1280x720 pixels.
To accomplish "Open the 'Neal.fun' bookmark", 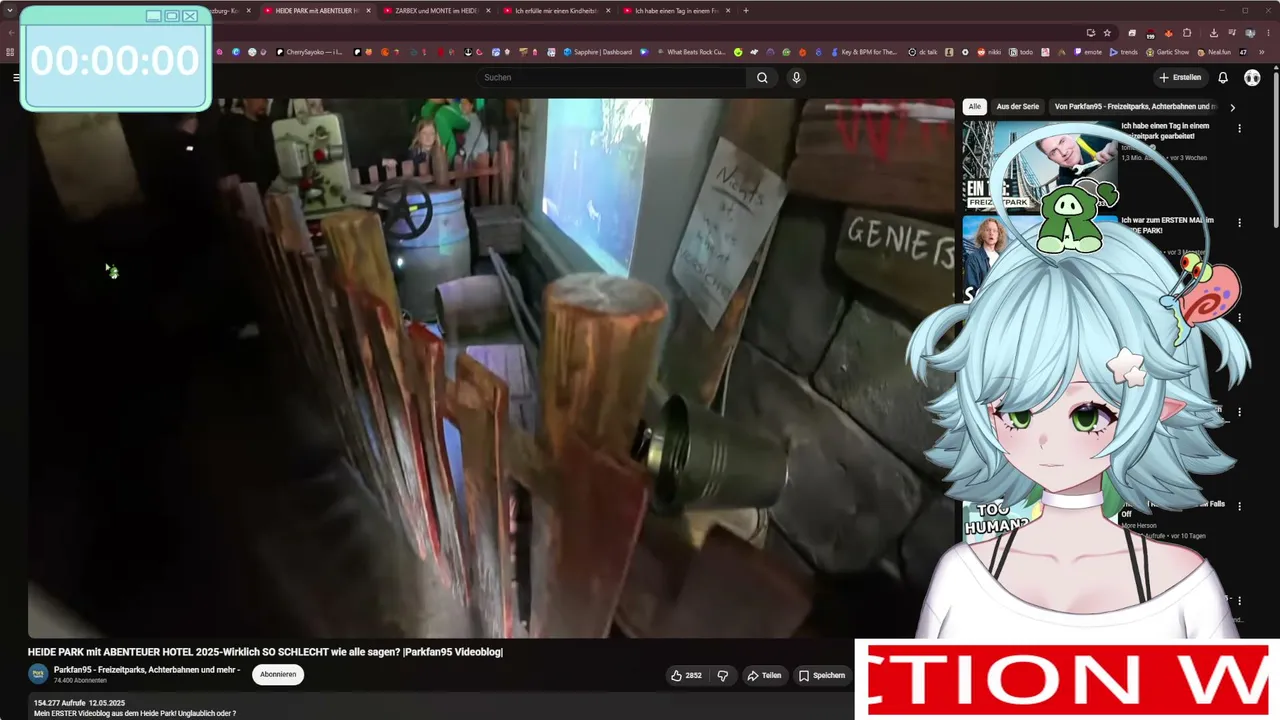I will 1213,52.
